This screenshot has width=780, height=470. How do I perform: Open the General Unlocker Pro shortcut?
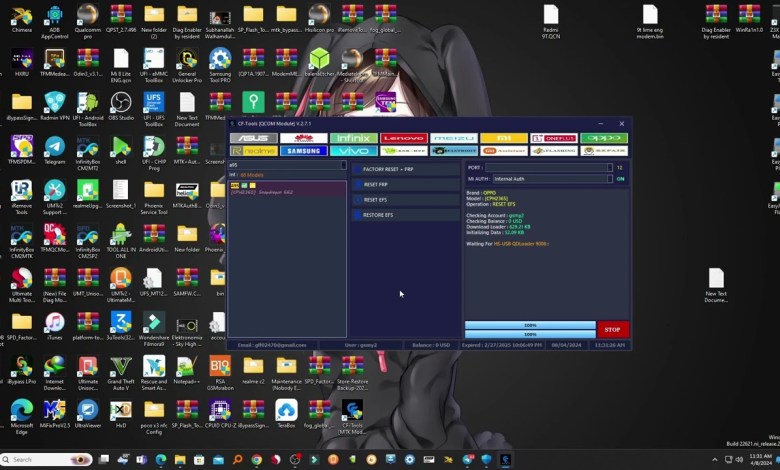click(x=187, y=66)
